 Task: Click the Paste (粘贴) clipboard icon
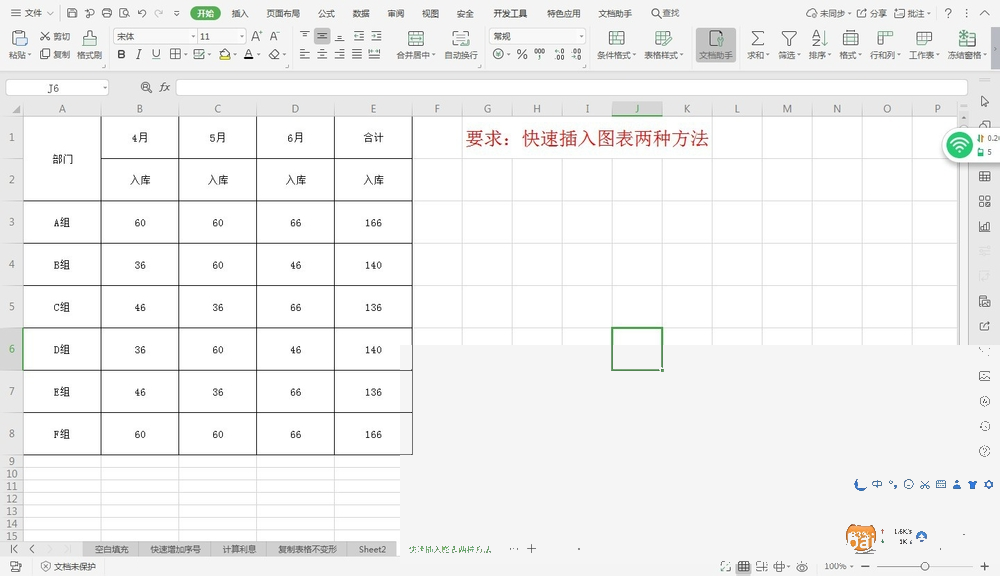(20, 38)
